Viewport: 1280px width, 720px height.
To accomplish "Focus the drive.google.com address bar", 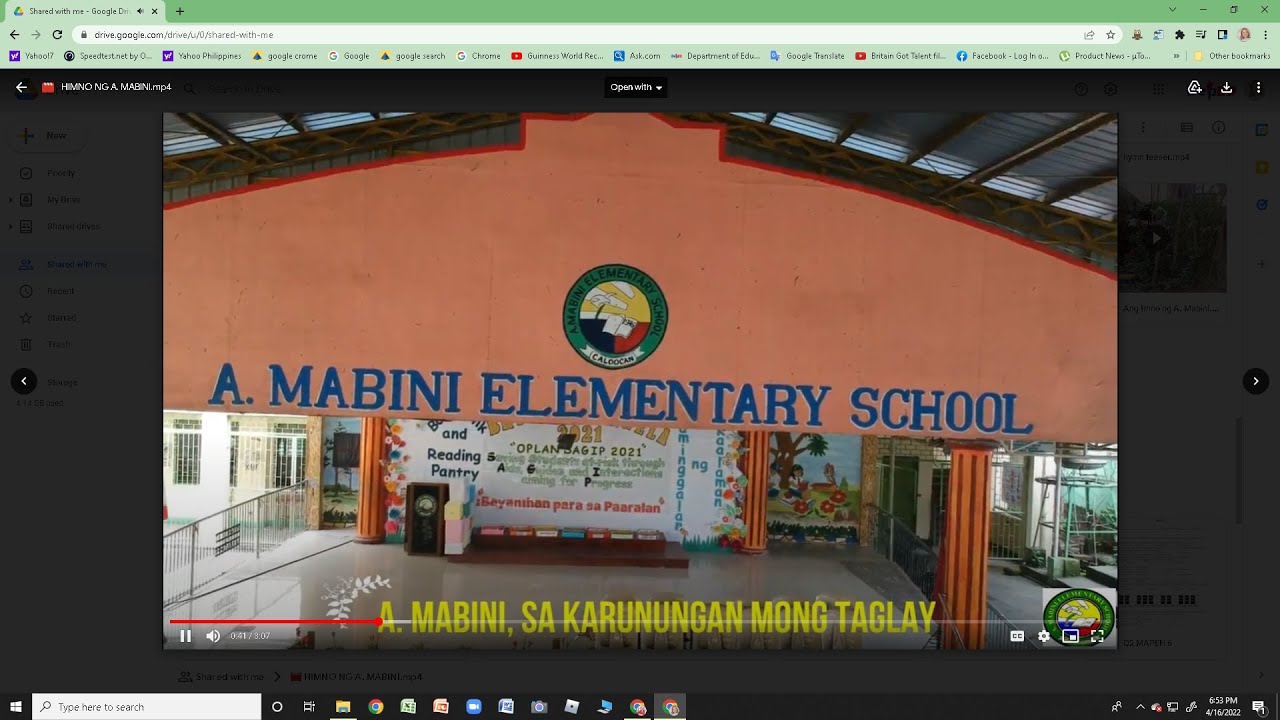I will (x=580, y=34).
